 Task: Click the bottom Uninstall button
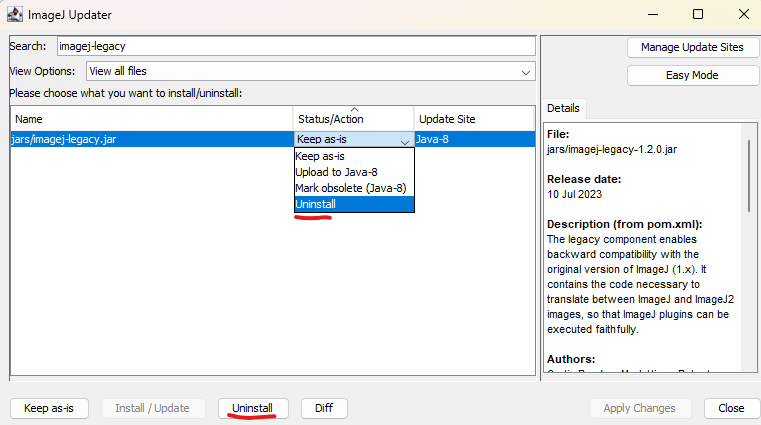[x=253, y=408]
